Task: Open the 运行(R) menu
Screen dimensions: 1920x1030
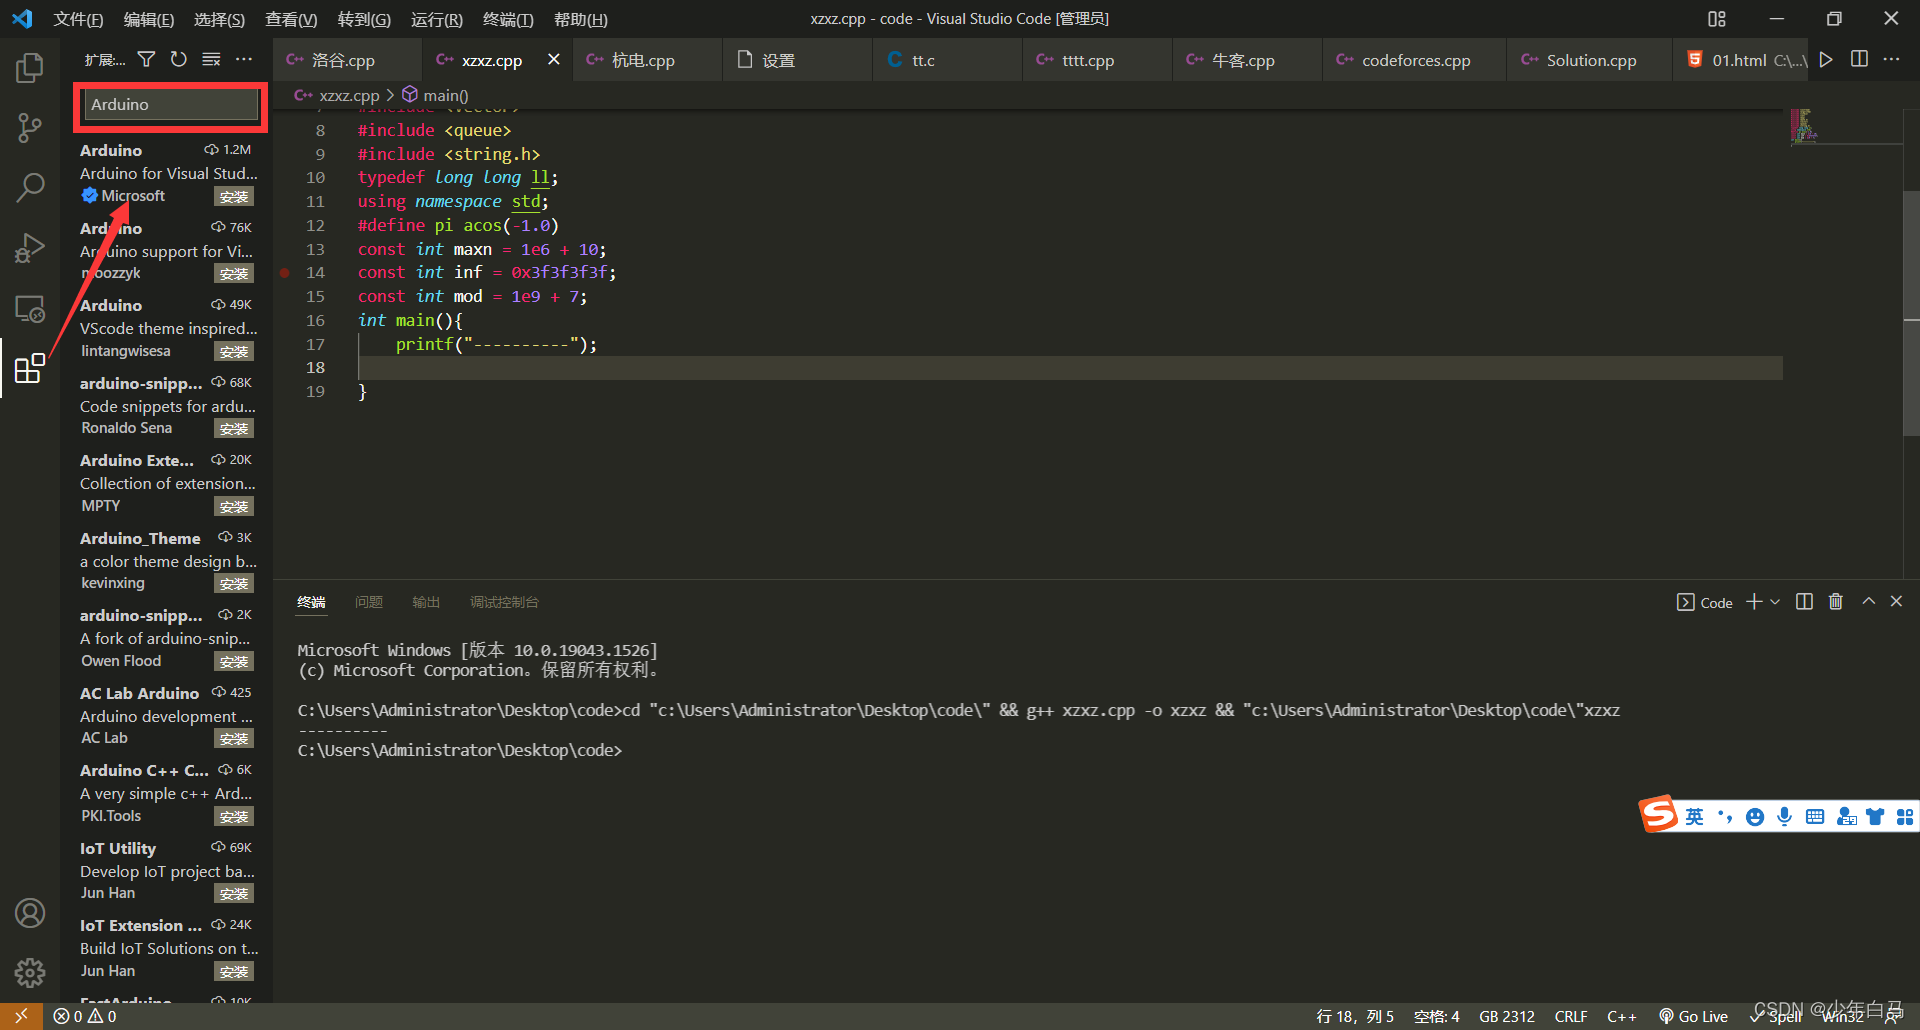Action: click(x=436, y=19)
